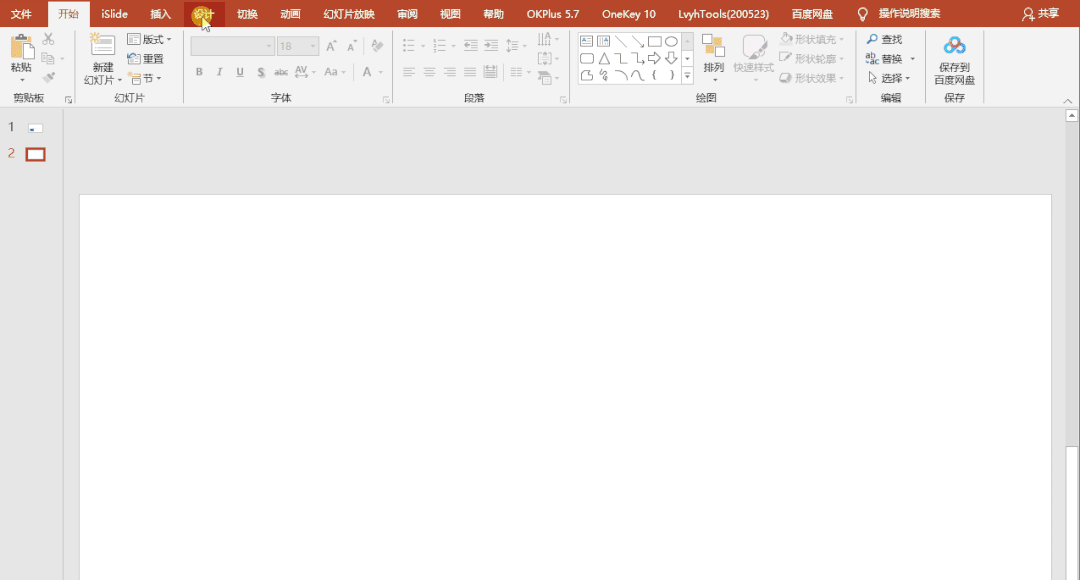Open the line spacing dropdown

516,46
